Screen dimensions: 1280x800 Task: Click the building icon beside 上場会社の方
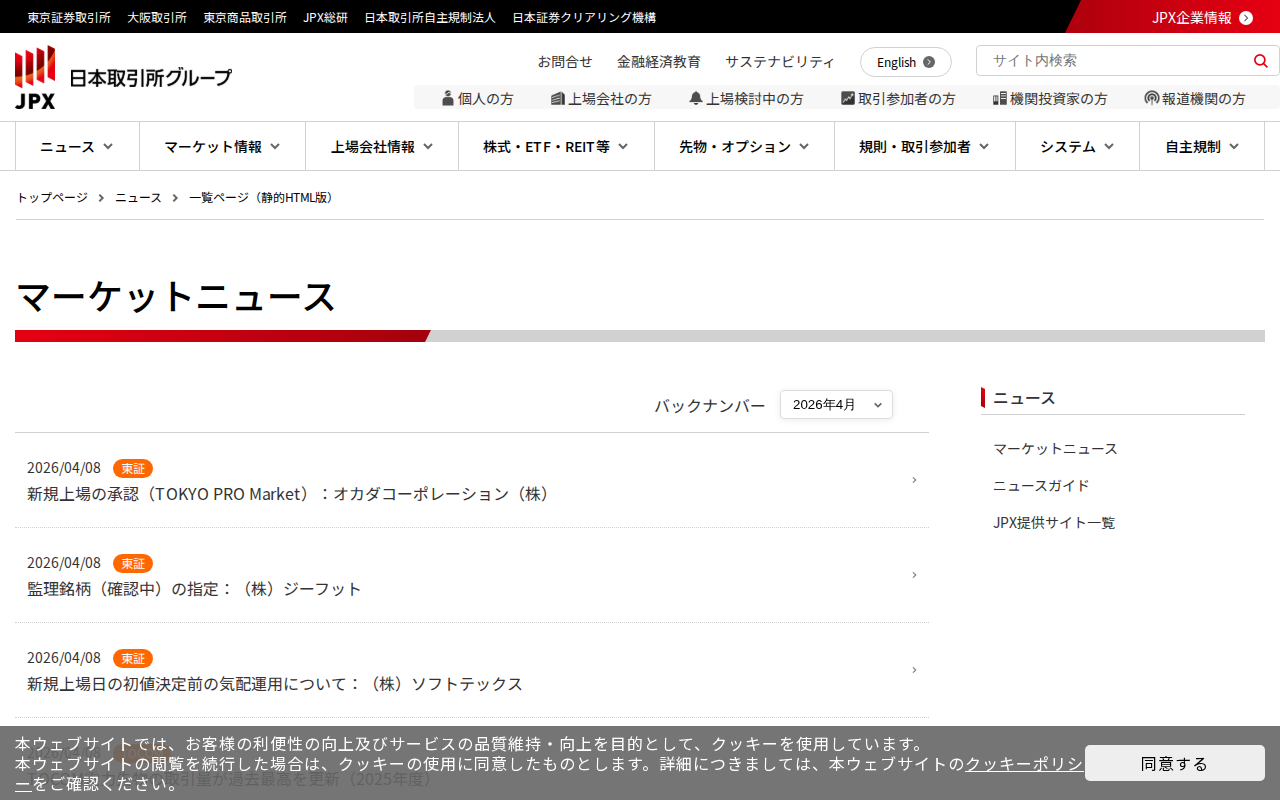[x=558, y=98]
